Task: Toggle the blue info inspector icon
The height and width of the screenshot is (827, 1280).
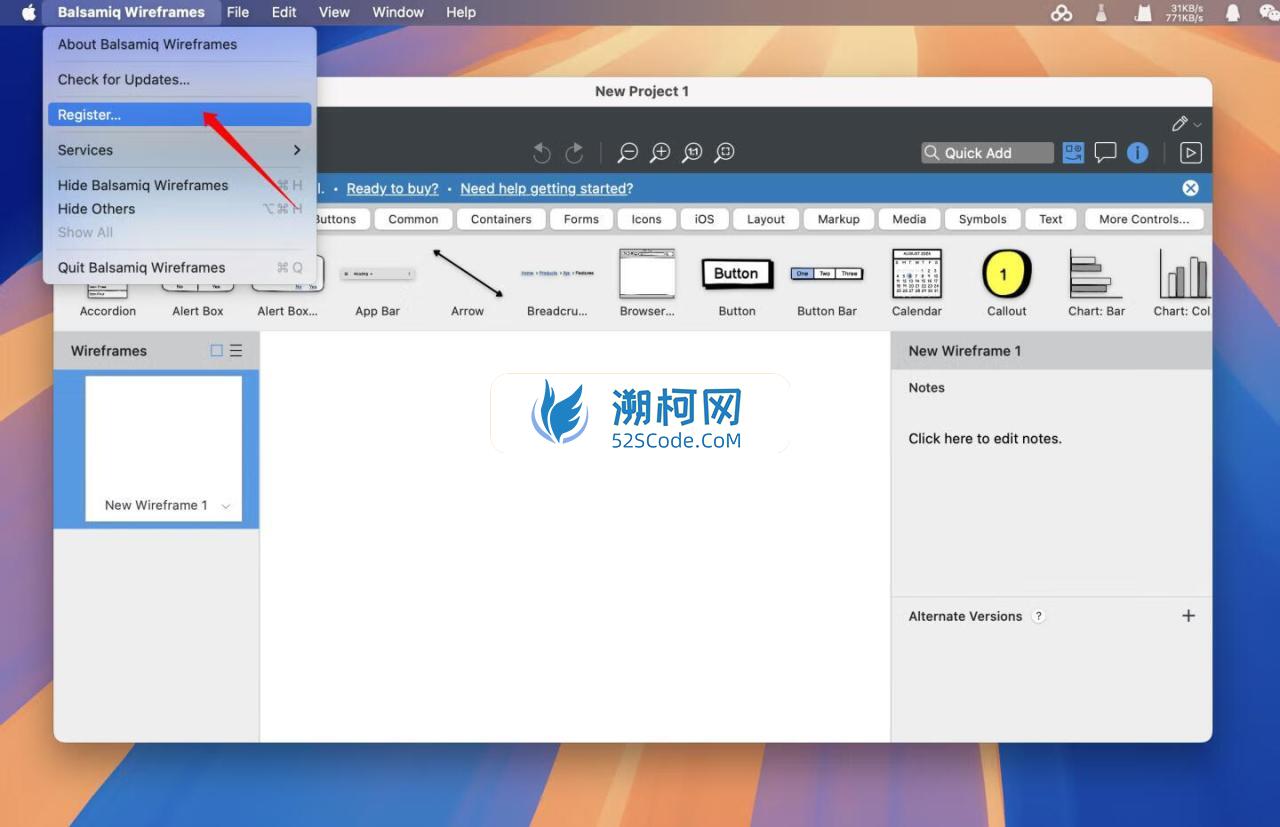Action: 1137,152
